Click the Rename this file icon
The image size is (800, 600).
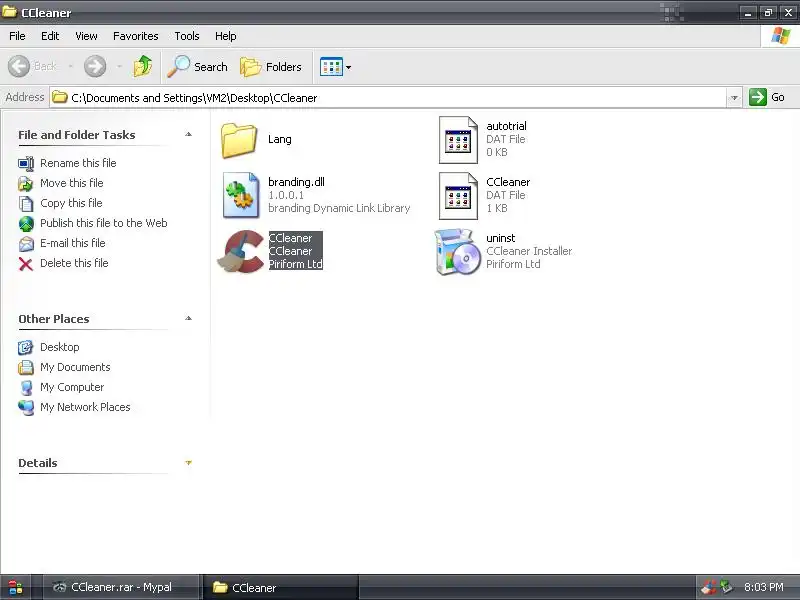(x=26, y=163)
